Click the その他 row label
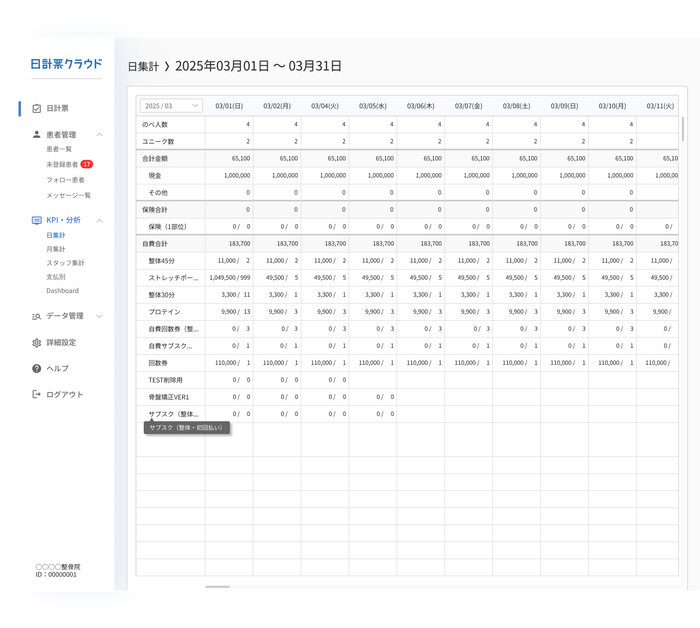This screenshot has width=700, height=628. [158, 193]
